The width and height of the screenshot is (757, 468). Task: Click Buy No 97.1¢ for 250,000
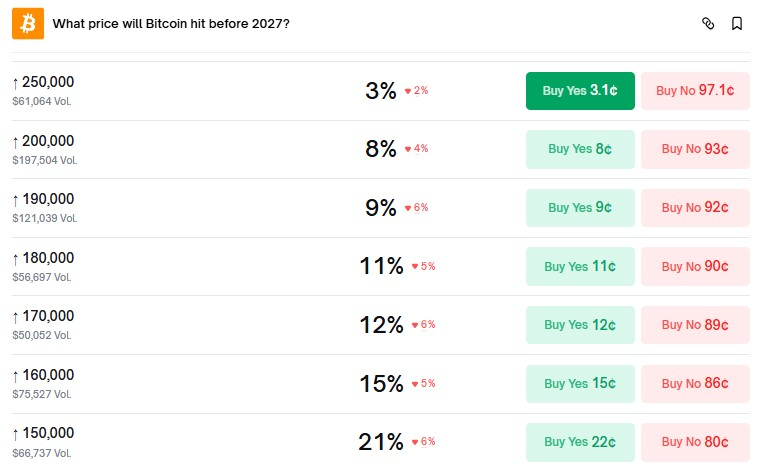(x=695, y=91)
